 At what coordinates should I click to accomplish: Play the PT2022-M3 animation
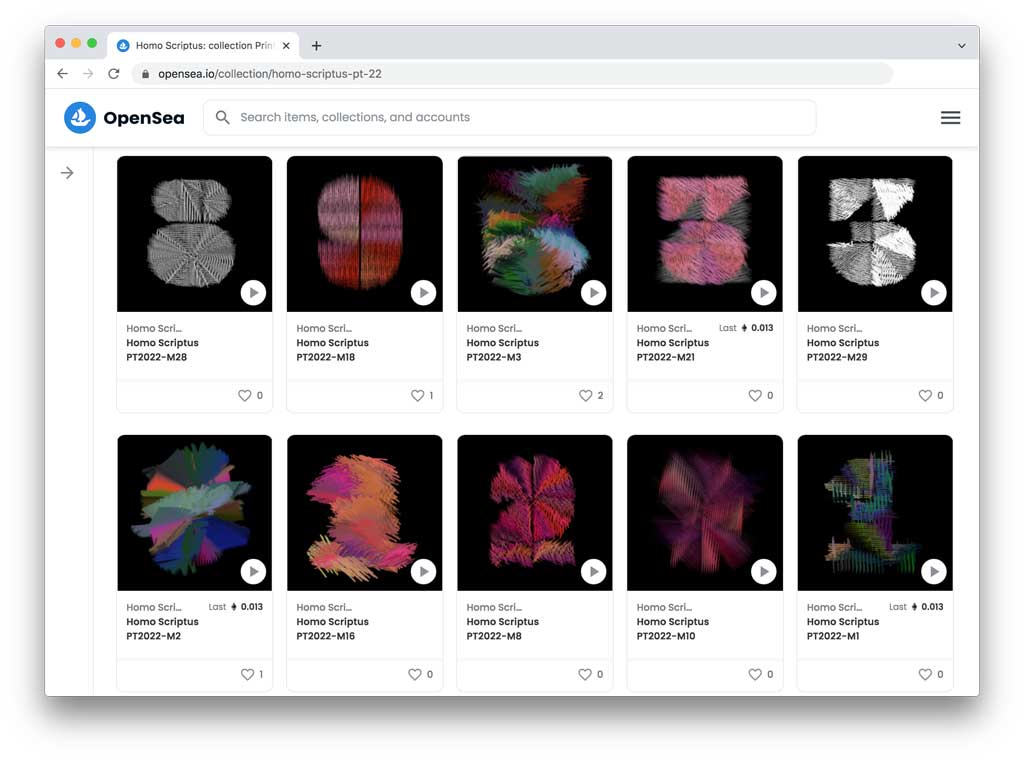click(x=594, y=293)
